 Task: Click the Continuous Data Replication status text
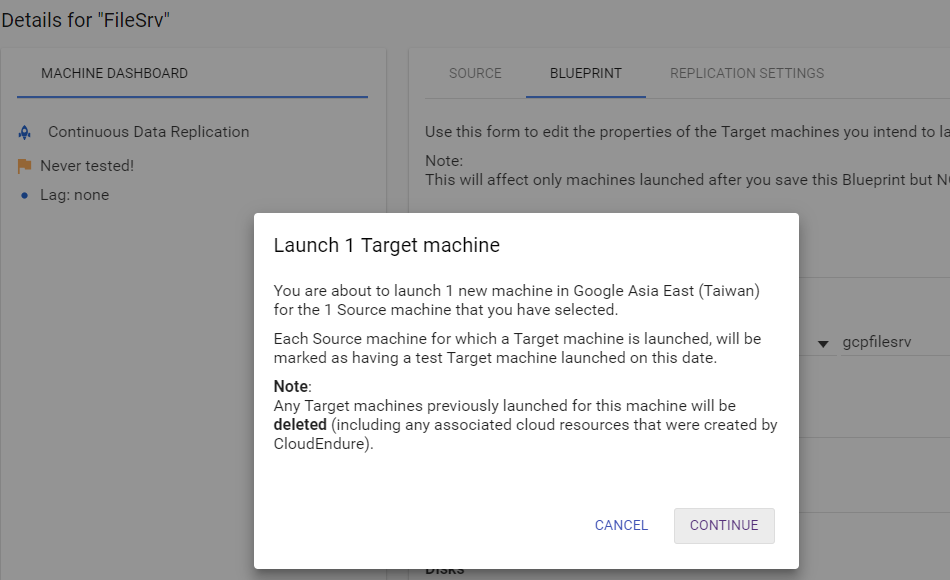tap(148, 132)
